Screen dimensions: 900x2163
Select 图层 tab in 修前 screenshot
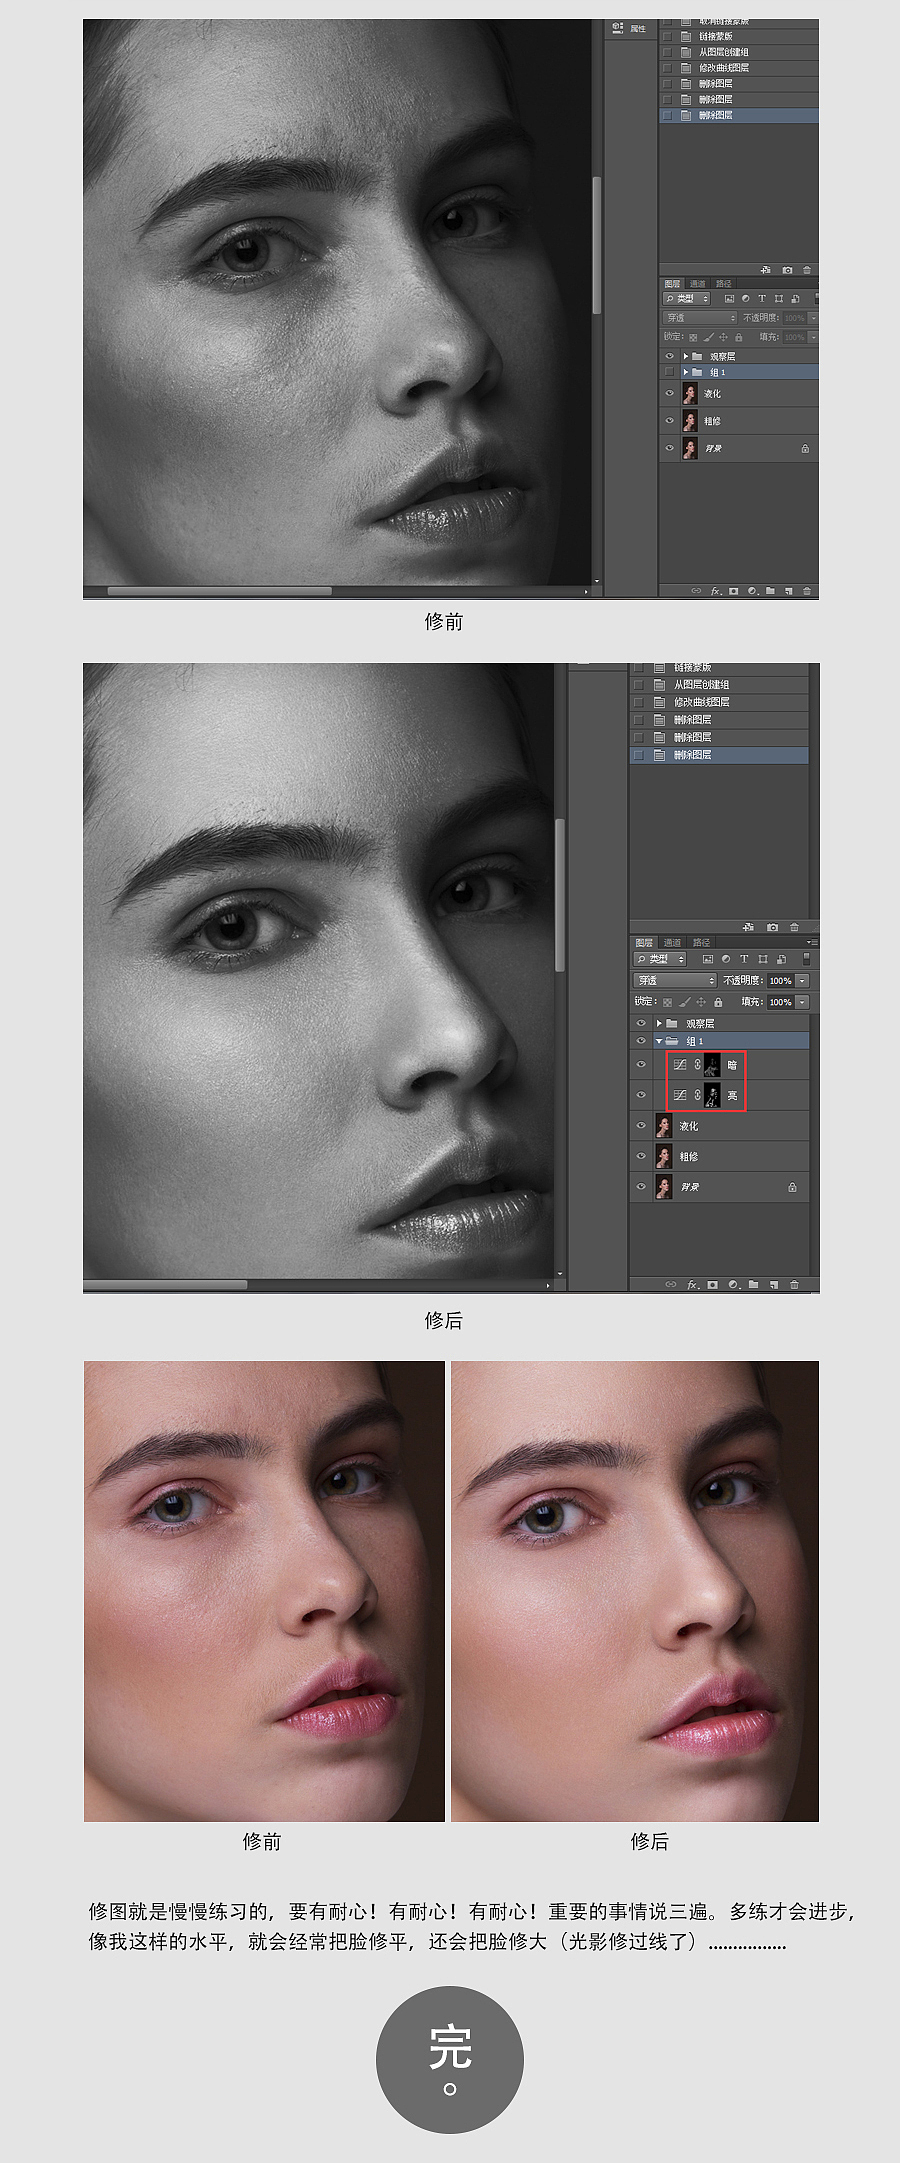[672, 283]
